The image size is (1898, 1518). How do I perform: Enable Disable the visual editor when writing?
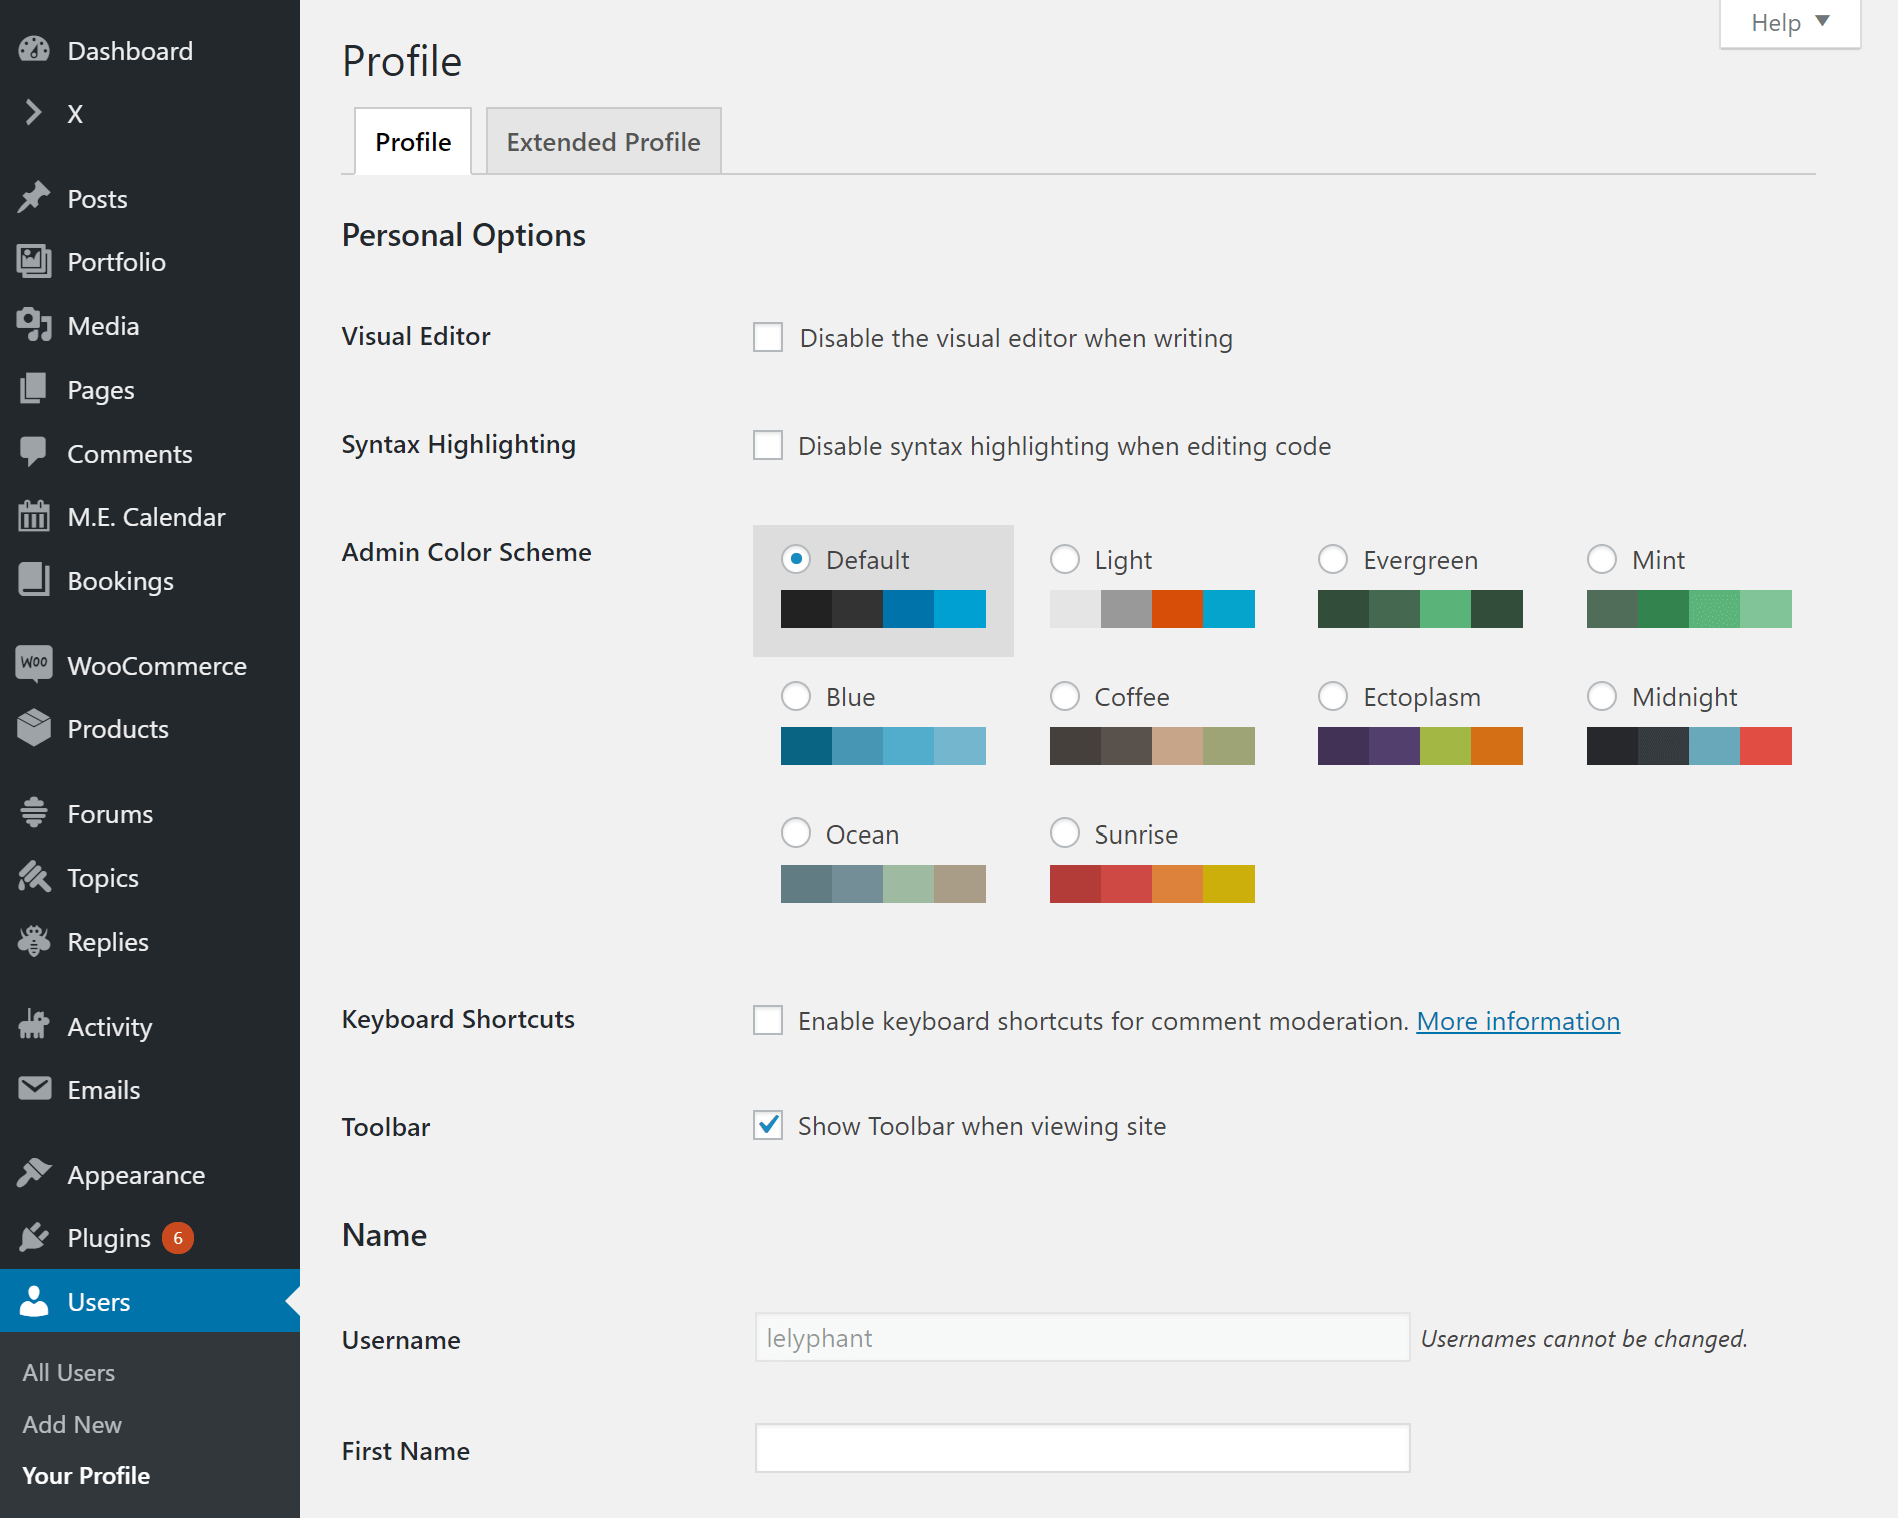[767, 338]
